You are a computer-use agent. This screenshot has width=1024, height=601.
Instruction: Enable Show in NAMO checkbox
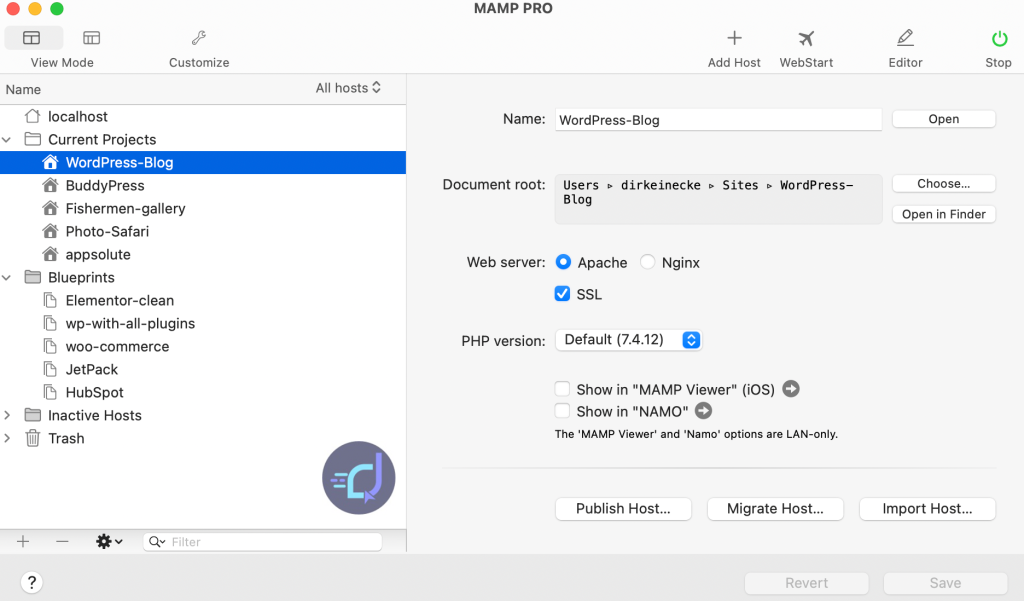tap(562, 411)
